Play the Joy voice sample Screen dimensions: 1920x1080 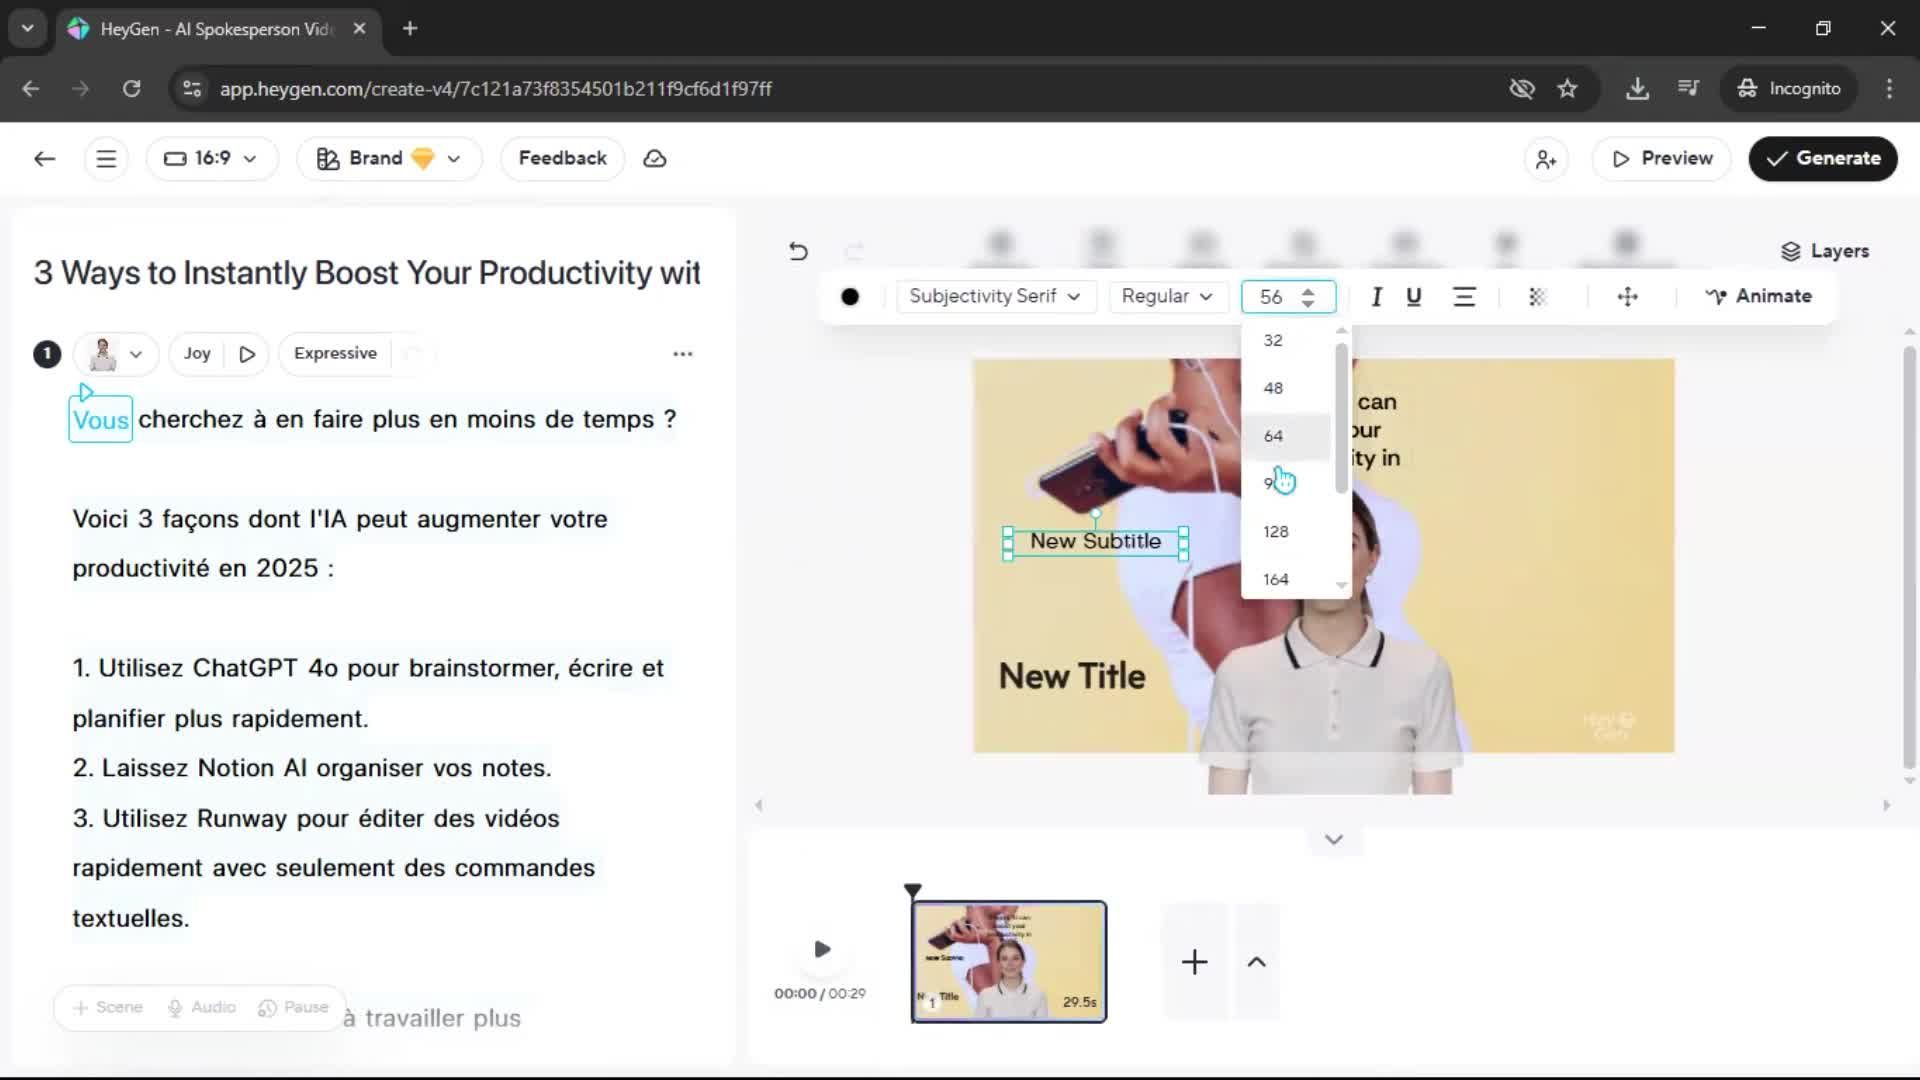click(247, 354)
